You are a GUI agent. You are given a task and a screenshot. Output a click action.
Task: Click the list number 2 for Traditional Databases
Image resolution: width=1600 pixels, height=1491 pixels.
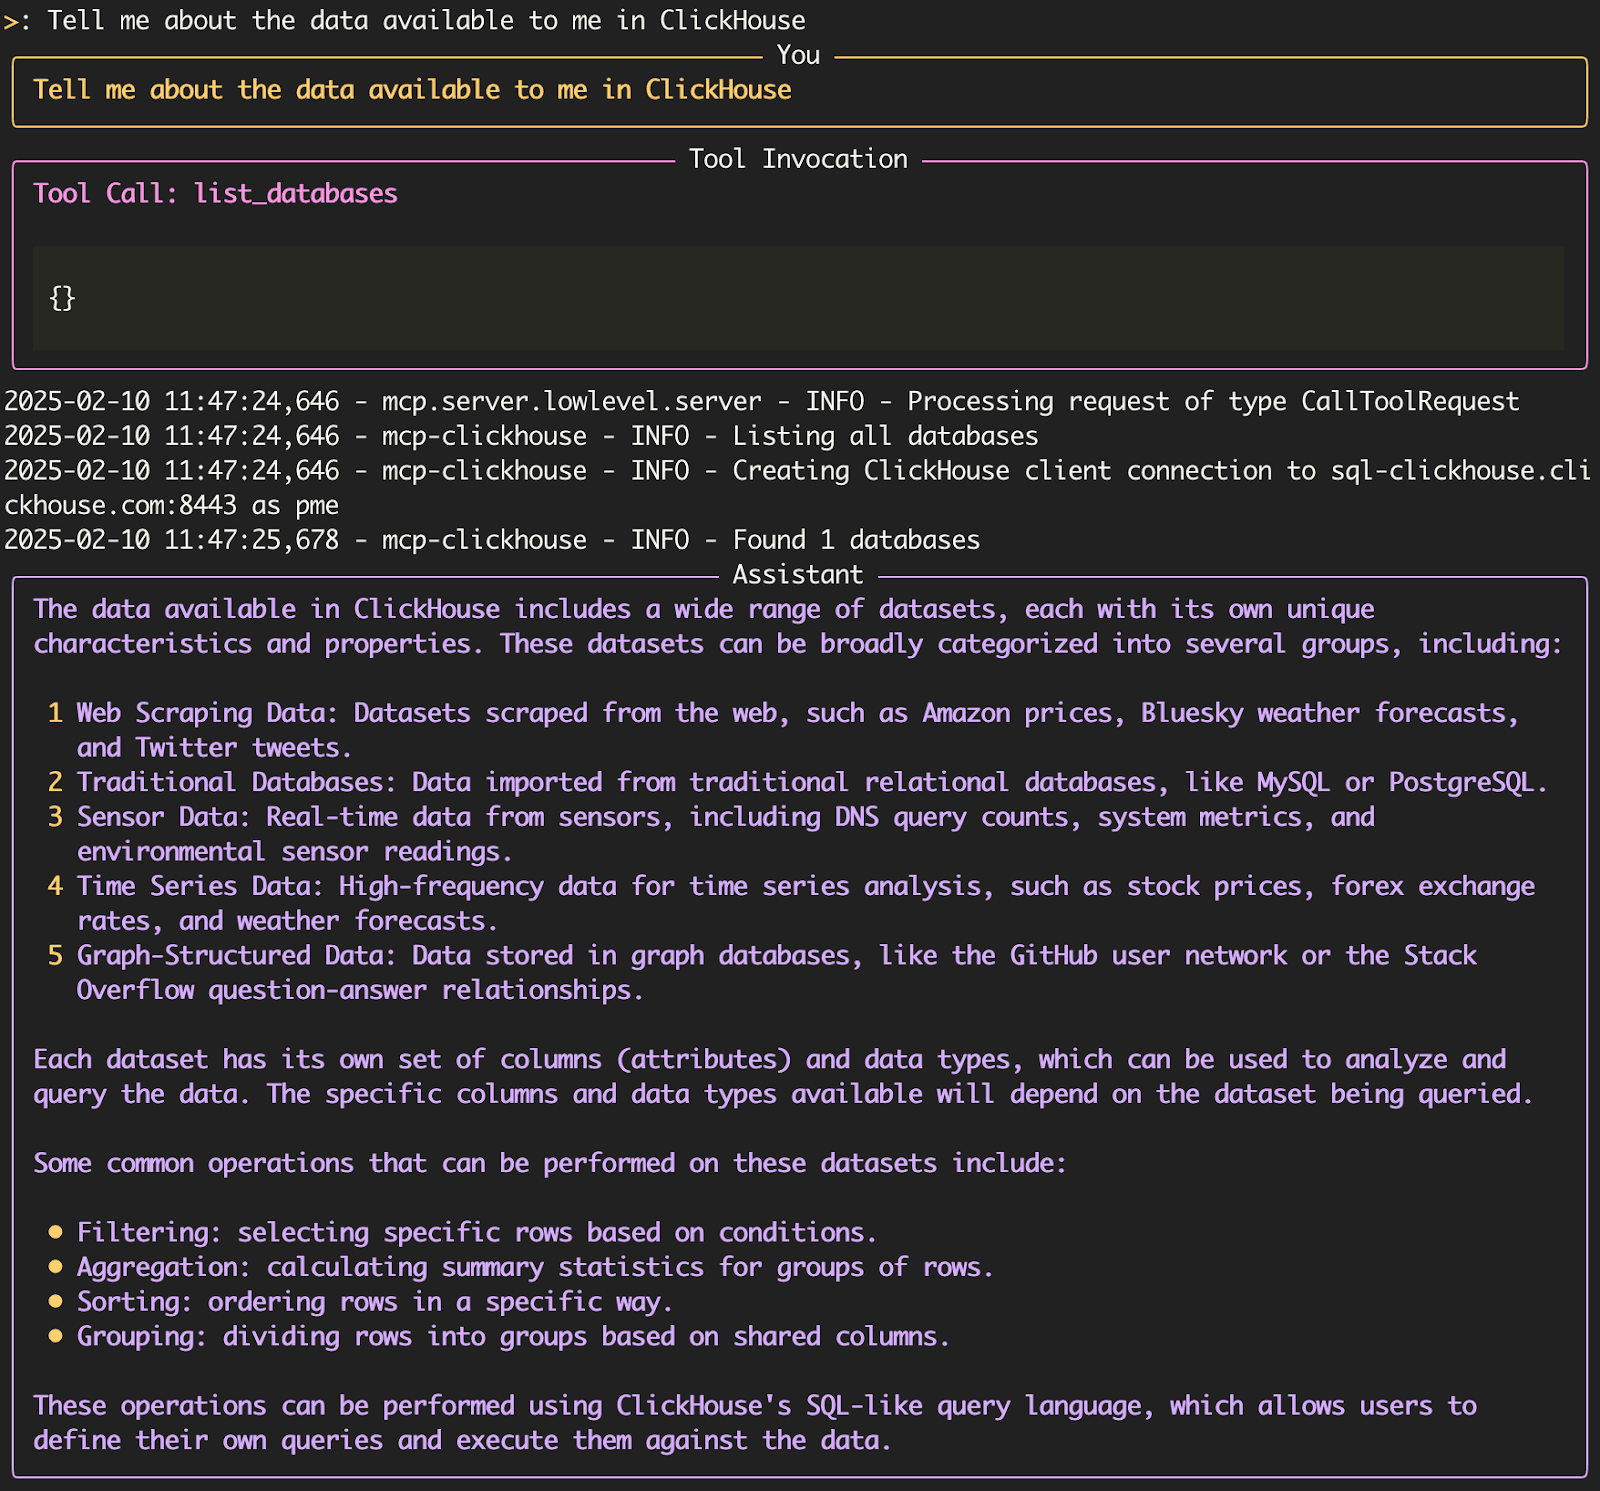coord(55,782)
